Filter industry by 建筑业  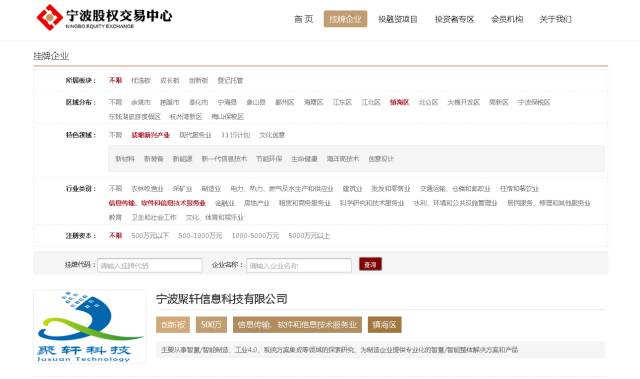(x=352, y=188)
